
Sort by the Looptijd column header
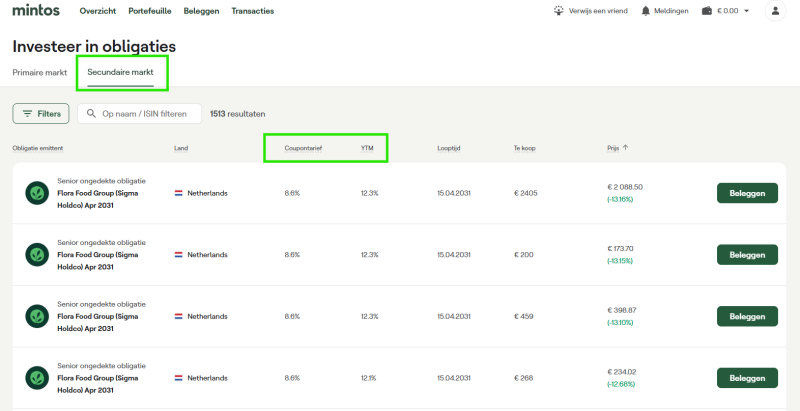(449, 148)
